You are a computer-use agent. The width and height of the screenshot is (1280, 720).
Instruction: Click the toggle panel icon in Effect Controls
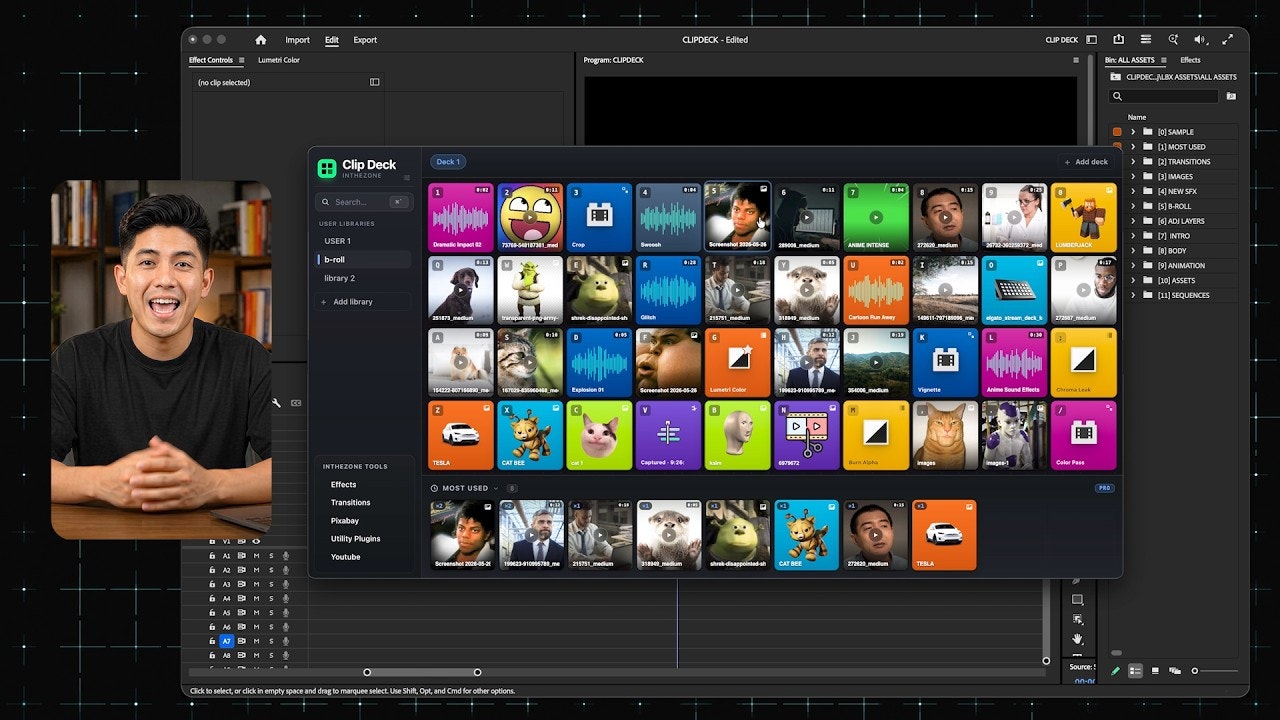(x=375, y=82)
